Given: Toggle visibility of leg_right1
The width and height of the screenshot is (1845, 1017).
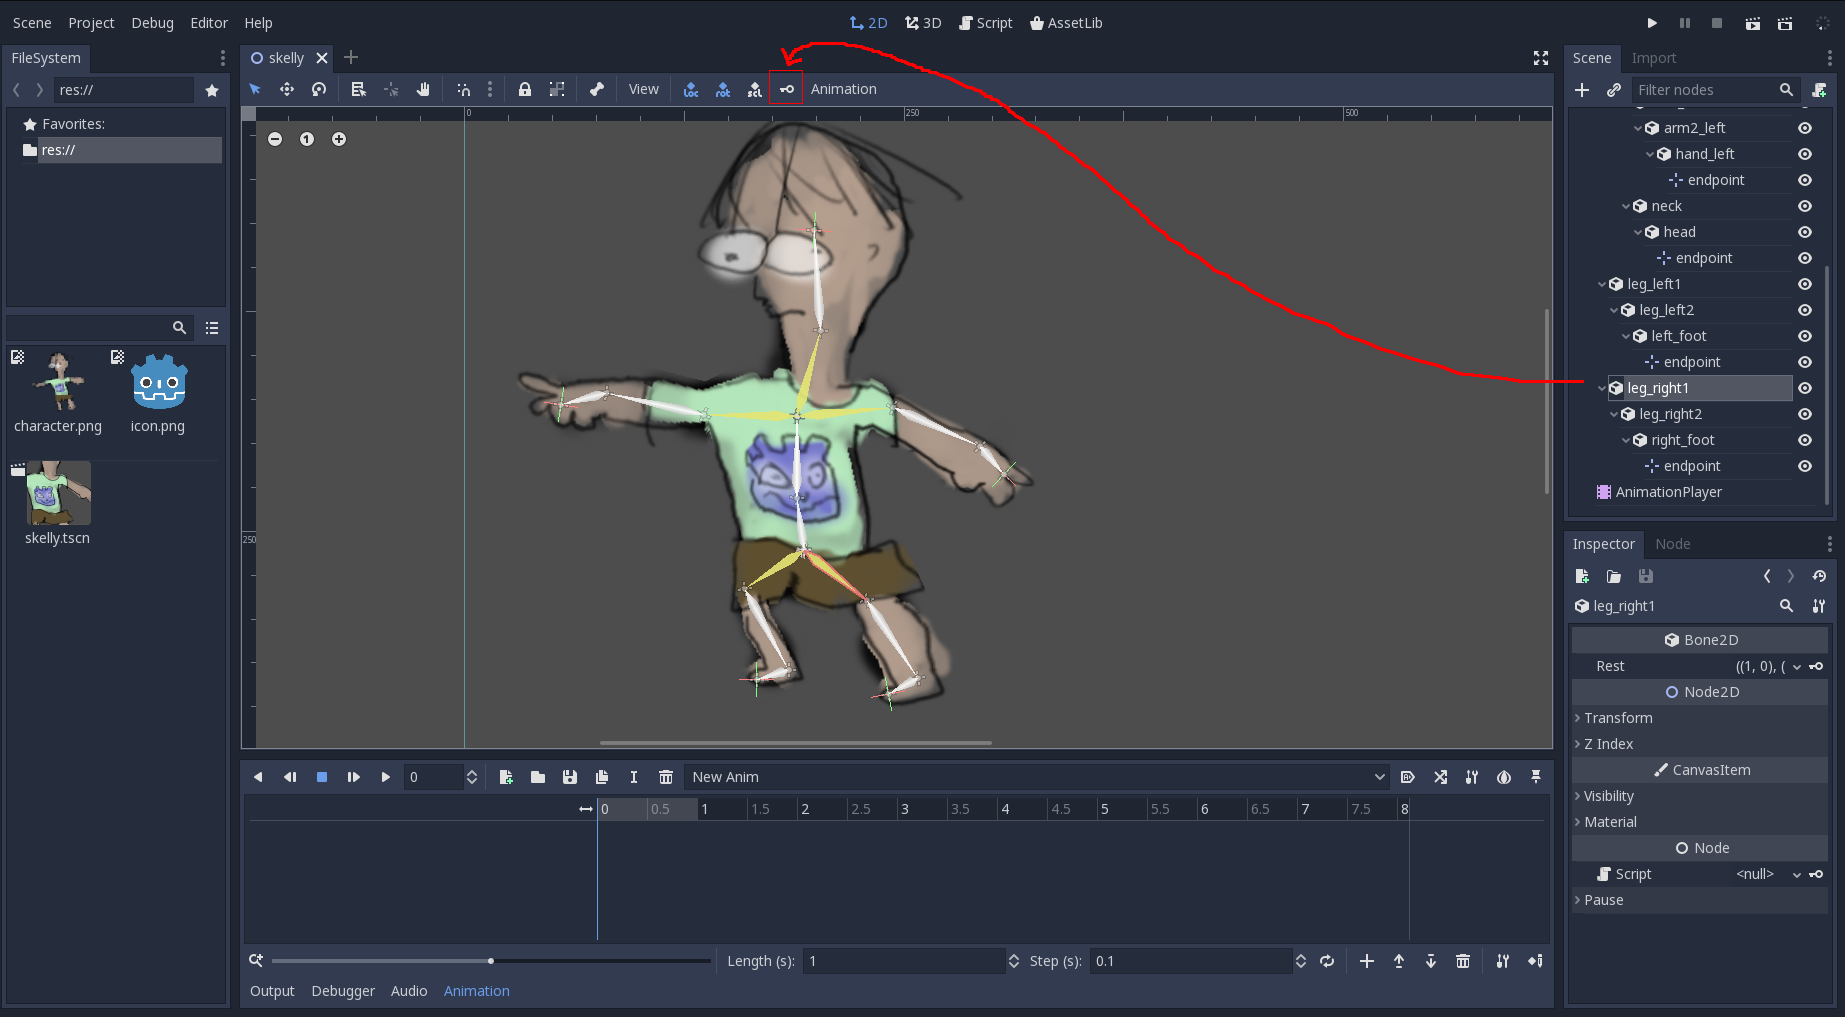Looking at the screenshot, I should click(1805, 388).
